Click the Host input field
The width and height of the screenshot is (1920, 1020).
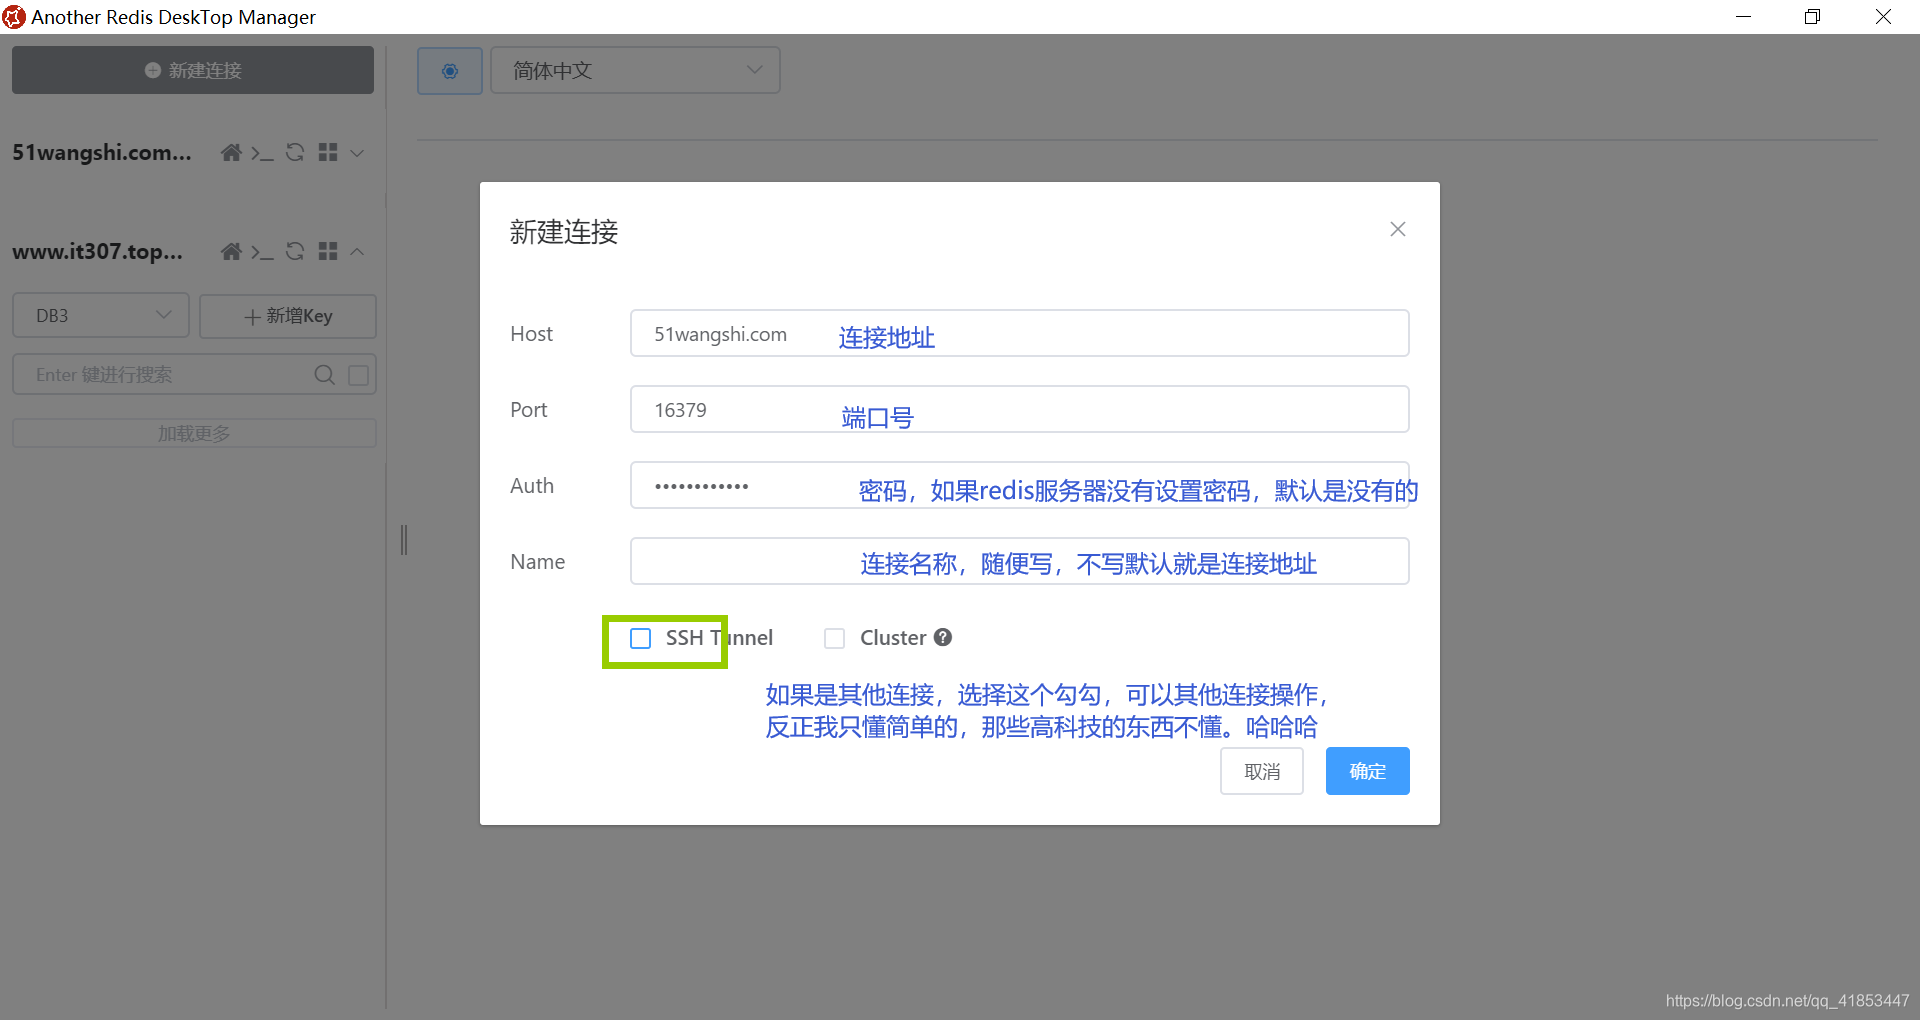(x=1020, y=334)
